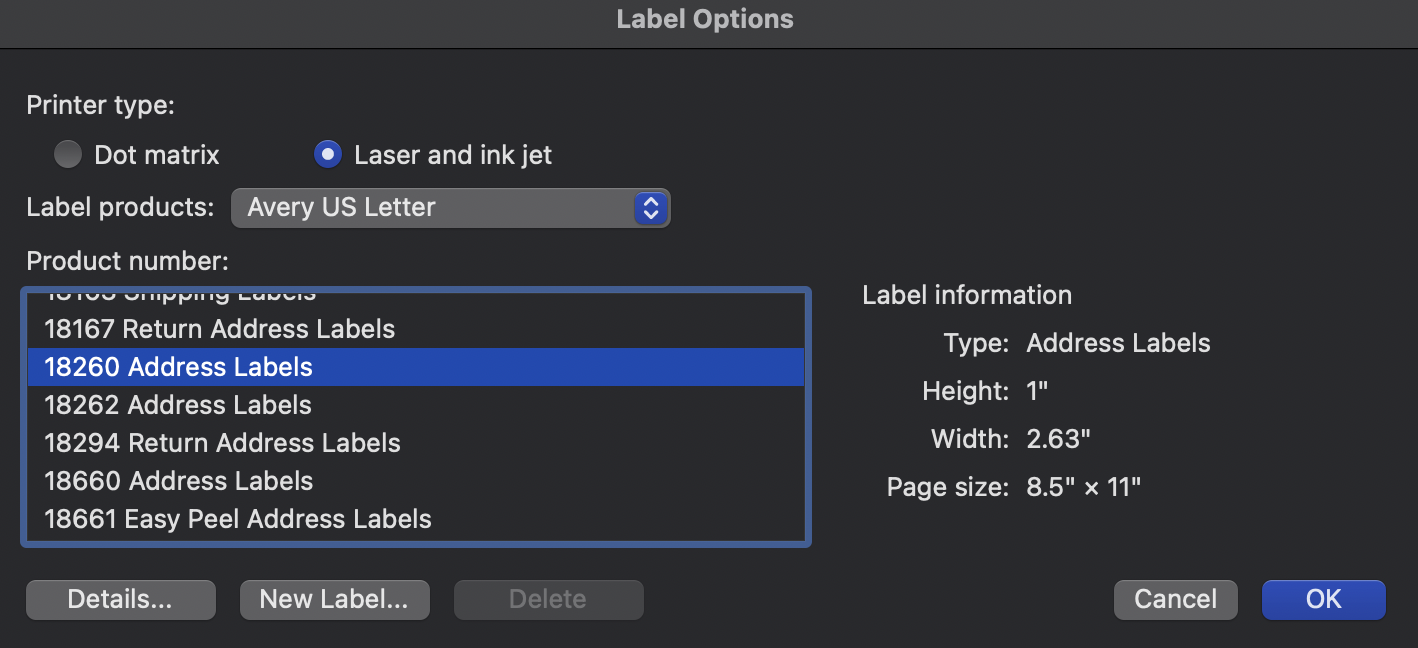Click the Width value 2.63"
This screenshot has height=648, width=1418.
point(1058,439)
